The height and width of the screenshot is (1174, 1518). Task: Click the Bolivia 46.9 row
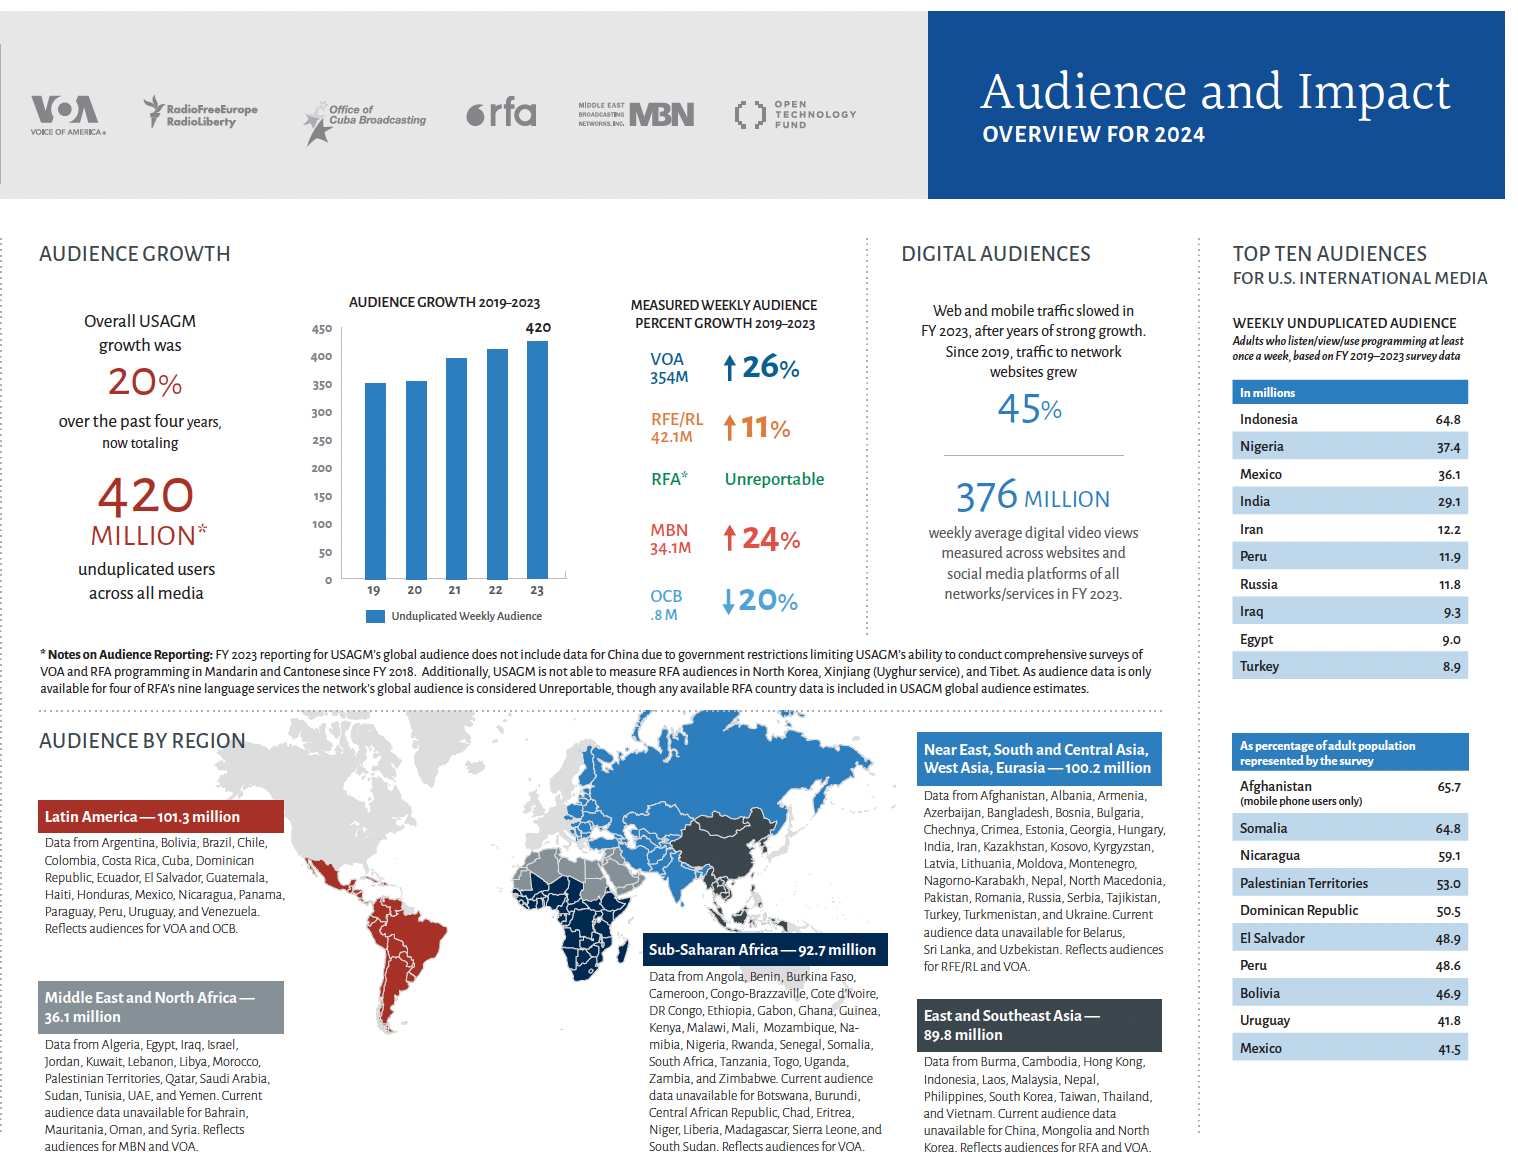point(1350,993)
